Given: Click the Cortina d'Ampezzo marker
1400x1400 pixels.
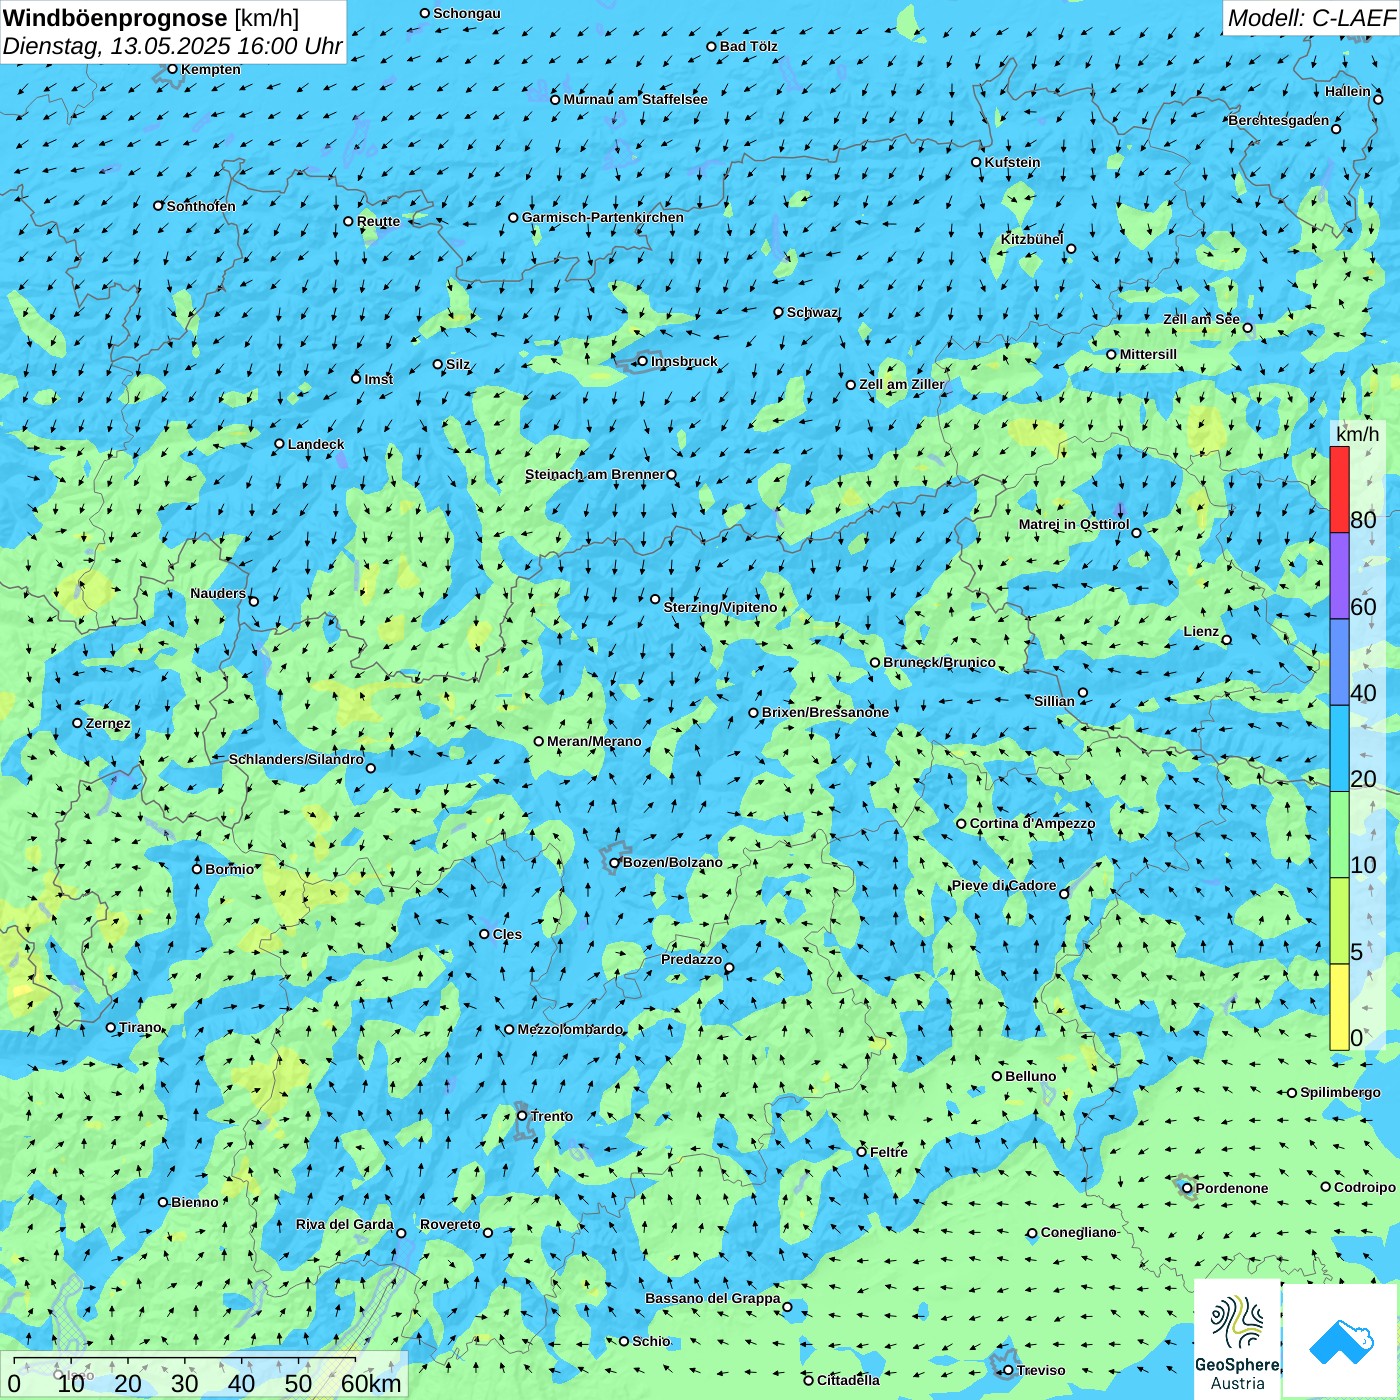Looking at the screenshot, I should 962,824.
